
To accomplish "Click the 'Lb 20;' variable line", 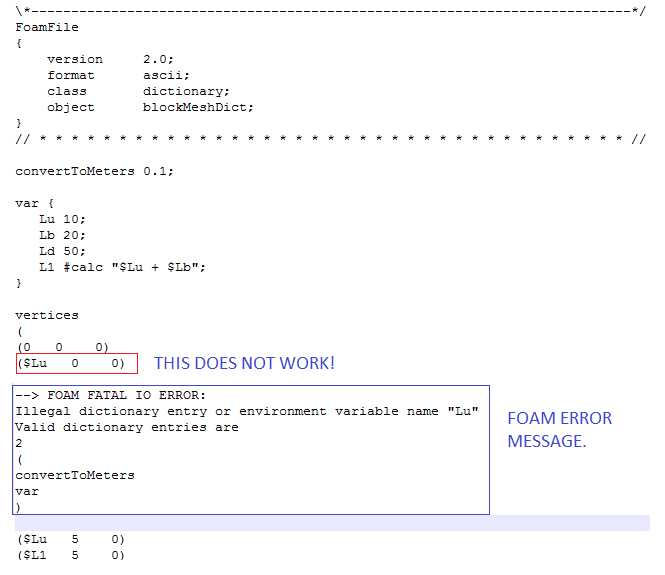I will [62, 235].
